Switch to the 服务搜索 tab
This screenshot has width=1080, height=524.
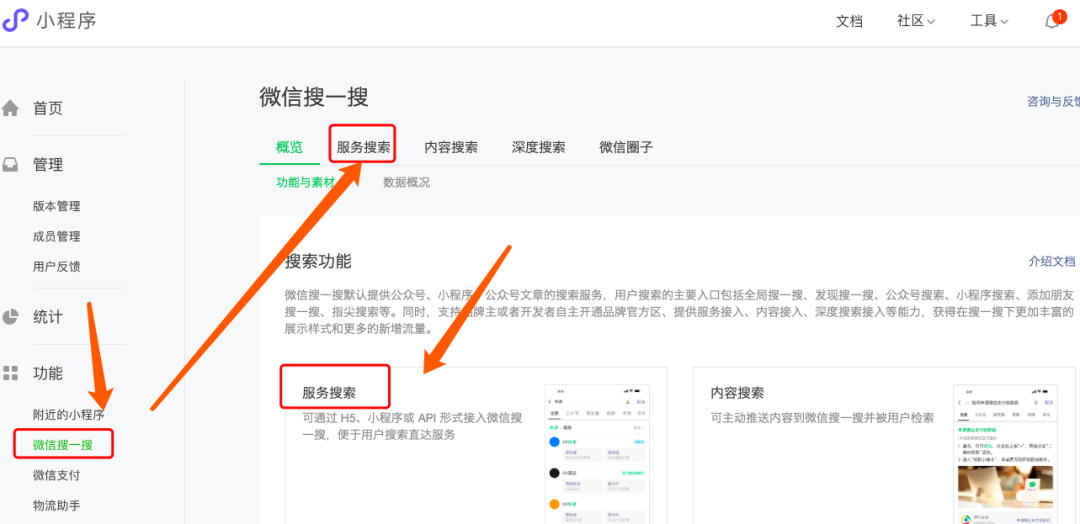363,147
